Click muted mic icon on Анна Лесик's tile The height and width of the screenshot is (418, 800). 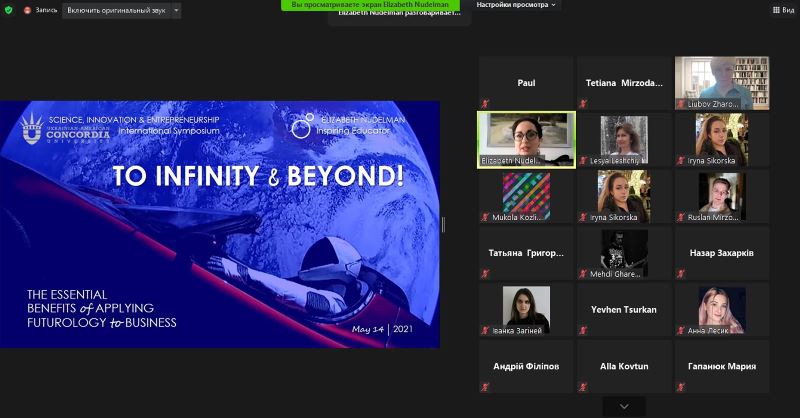click(x=681, y=330)
